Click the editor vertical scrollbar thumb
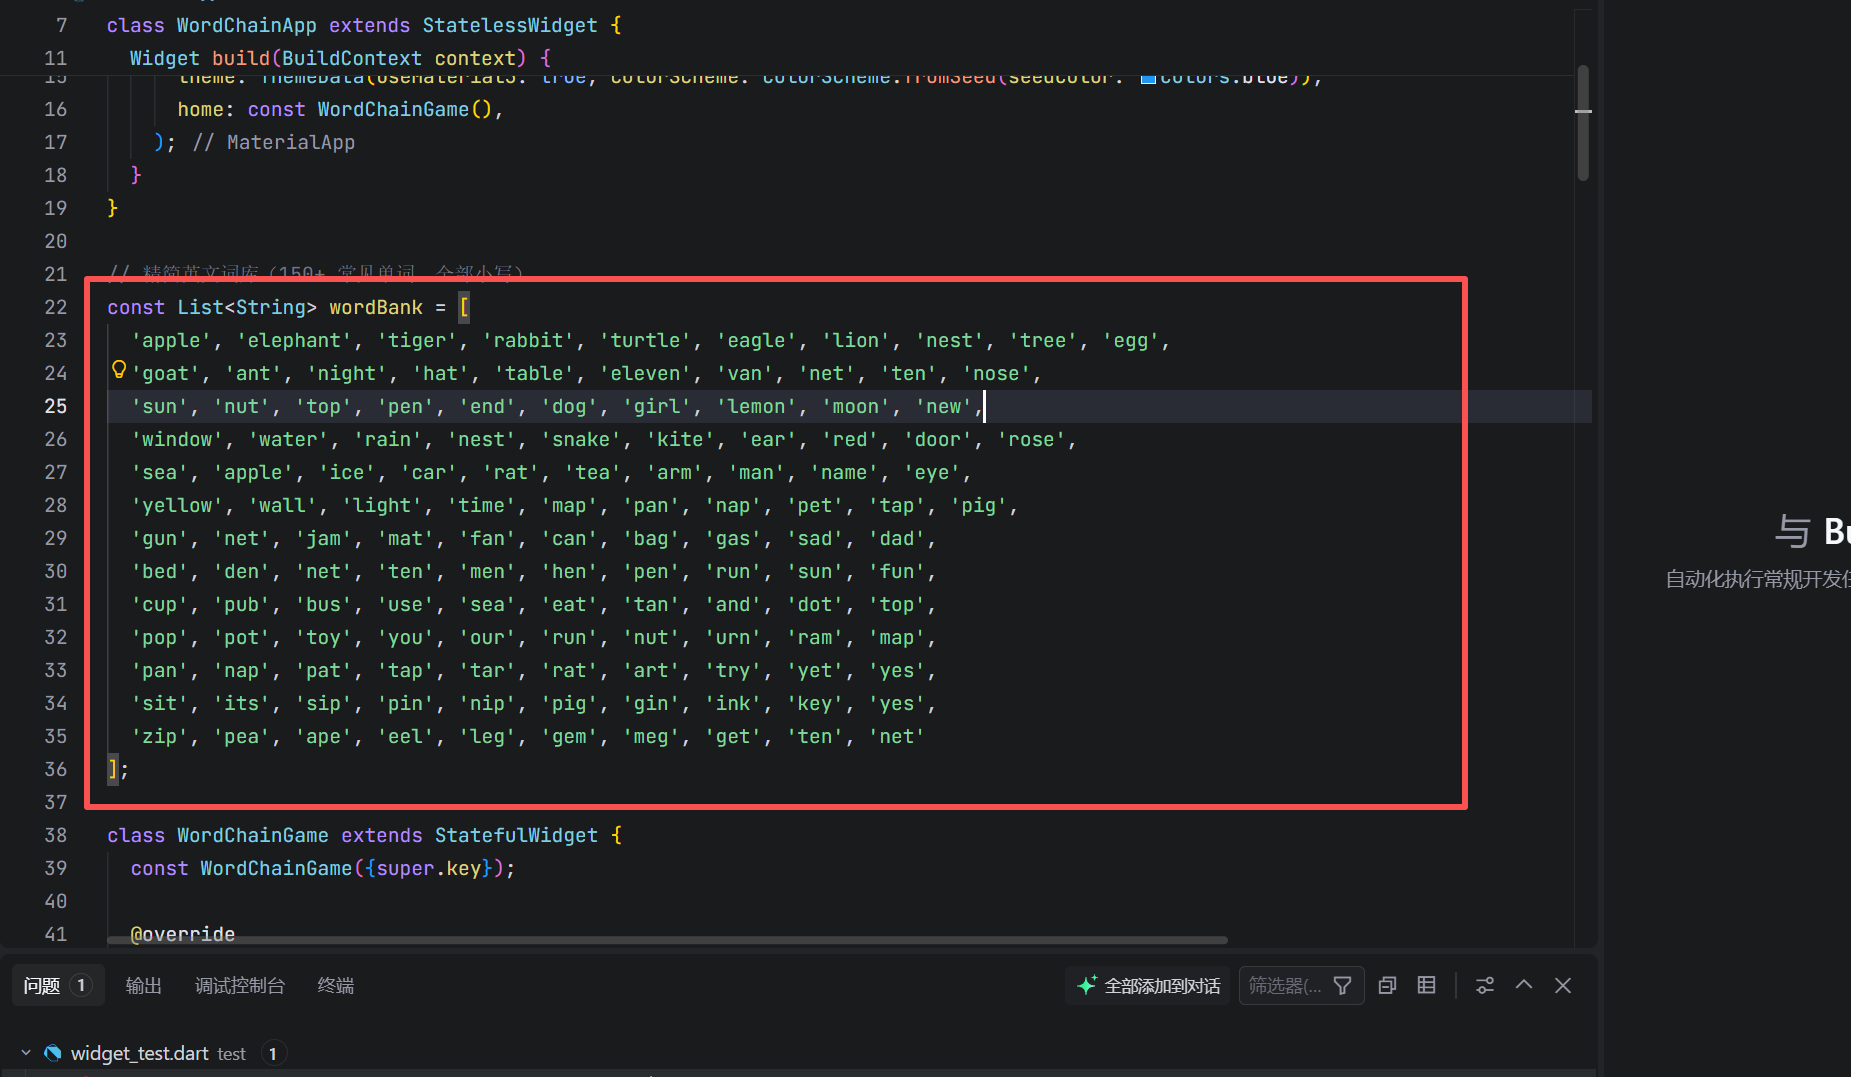This screenshot has height=1077, width=1851. (1583, 122)
